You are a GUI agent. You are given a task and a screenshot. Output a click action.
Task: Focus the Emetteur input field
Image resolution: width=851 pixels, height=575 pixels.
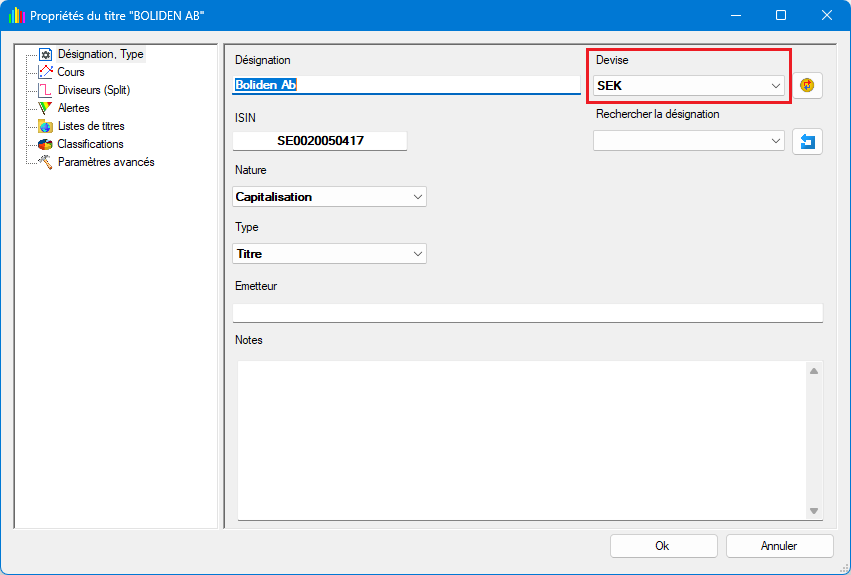pyautogui.click(x=527, y=313)
